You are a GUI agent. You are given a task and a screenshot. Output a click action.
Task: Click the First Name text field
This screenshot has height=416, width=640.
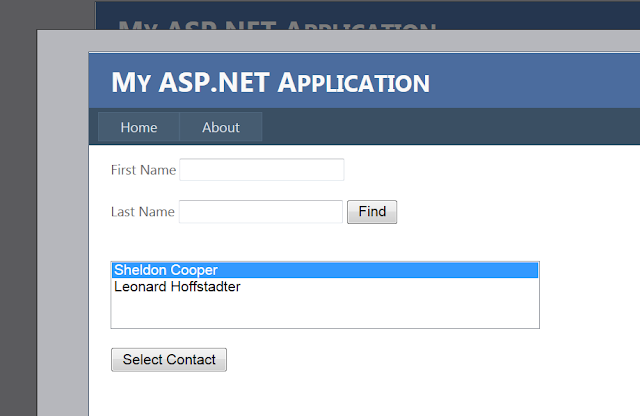[x=261, y=170]
